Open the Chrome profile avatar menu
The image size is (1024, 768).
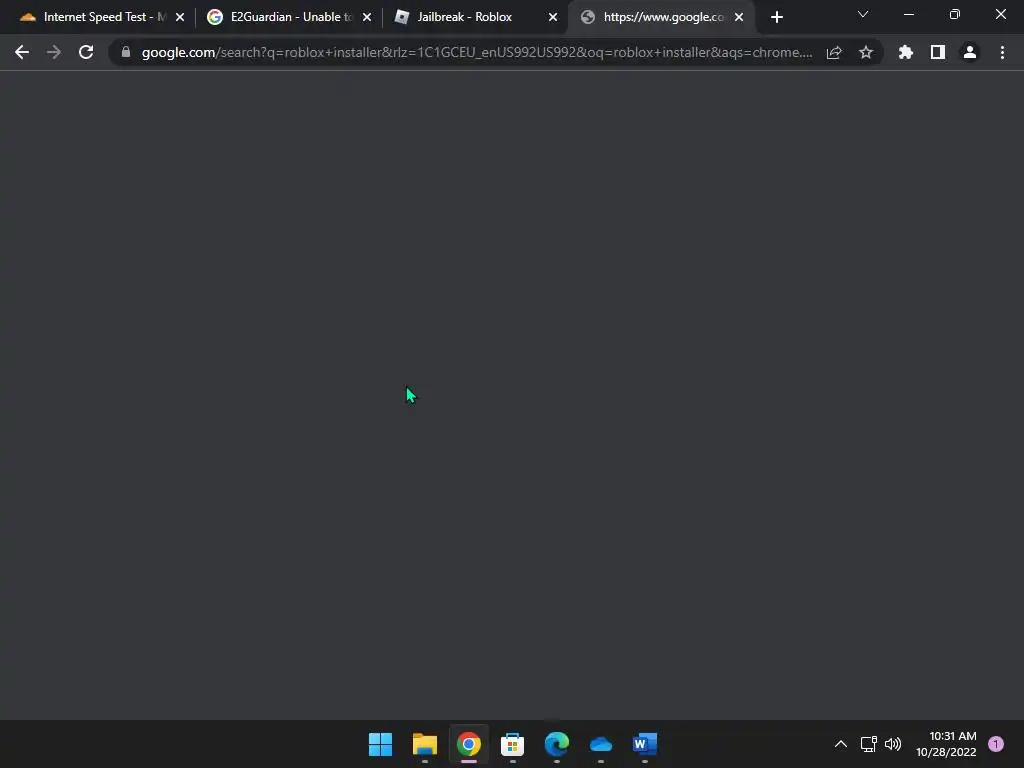[970, 52]
